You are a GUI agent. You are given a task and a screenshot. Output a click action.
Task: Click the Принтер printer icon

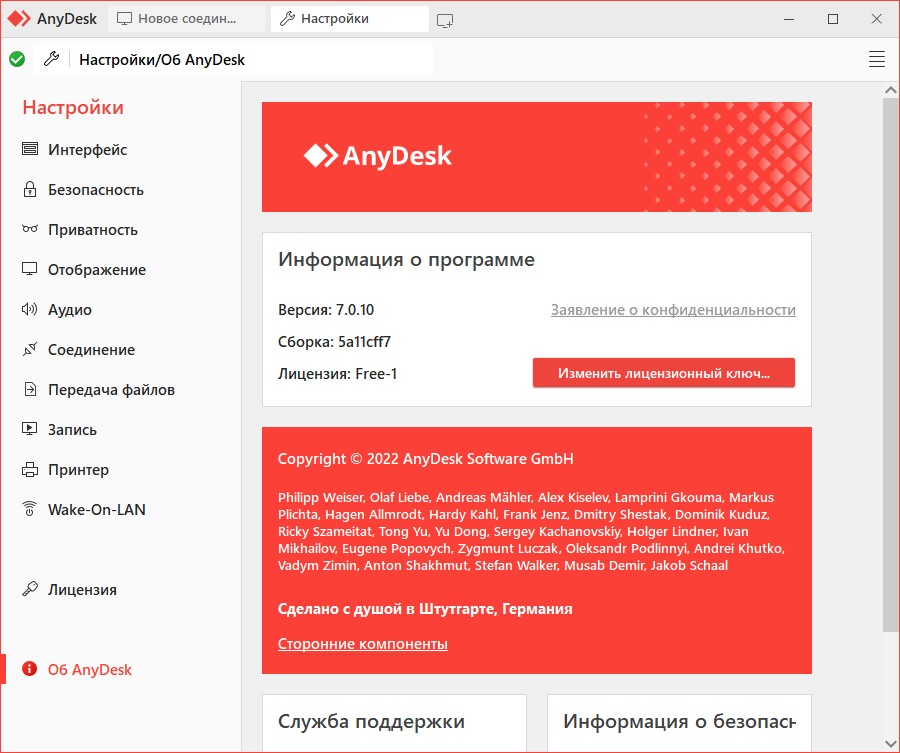pos(30,469)
